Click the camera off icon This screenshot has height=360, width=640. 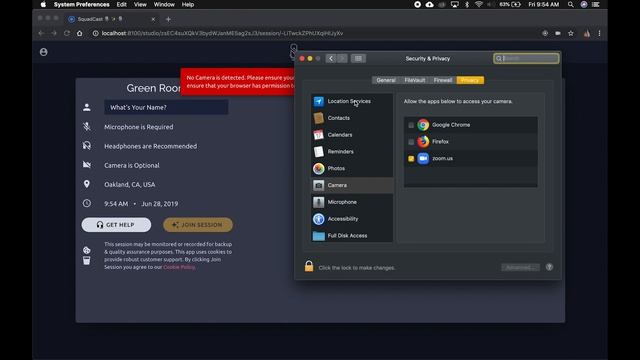pyautogui.click(x=87, y=165)
